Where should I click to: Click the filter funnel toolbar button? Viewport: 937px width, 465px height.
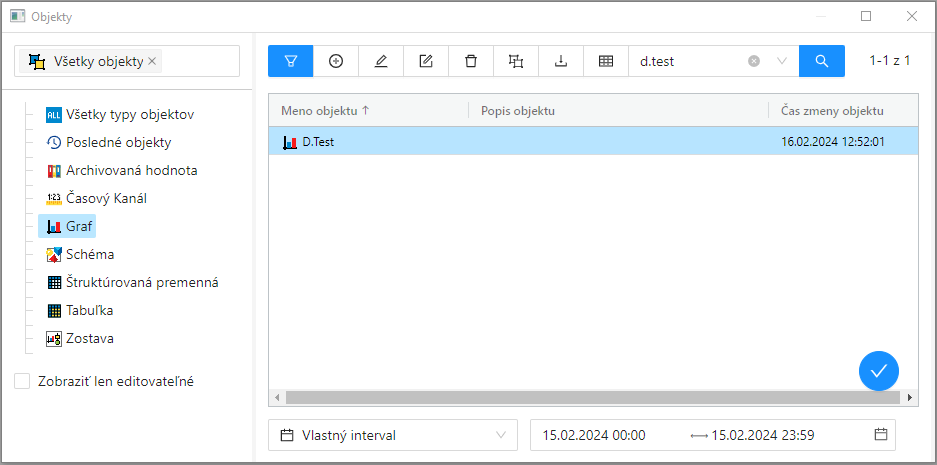tap(291, 61)
